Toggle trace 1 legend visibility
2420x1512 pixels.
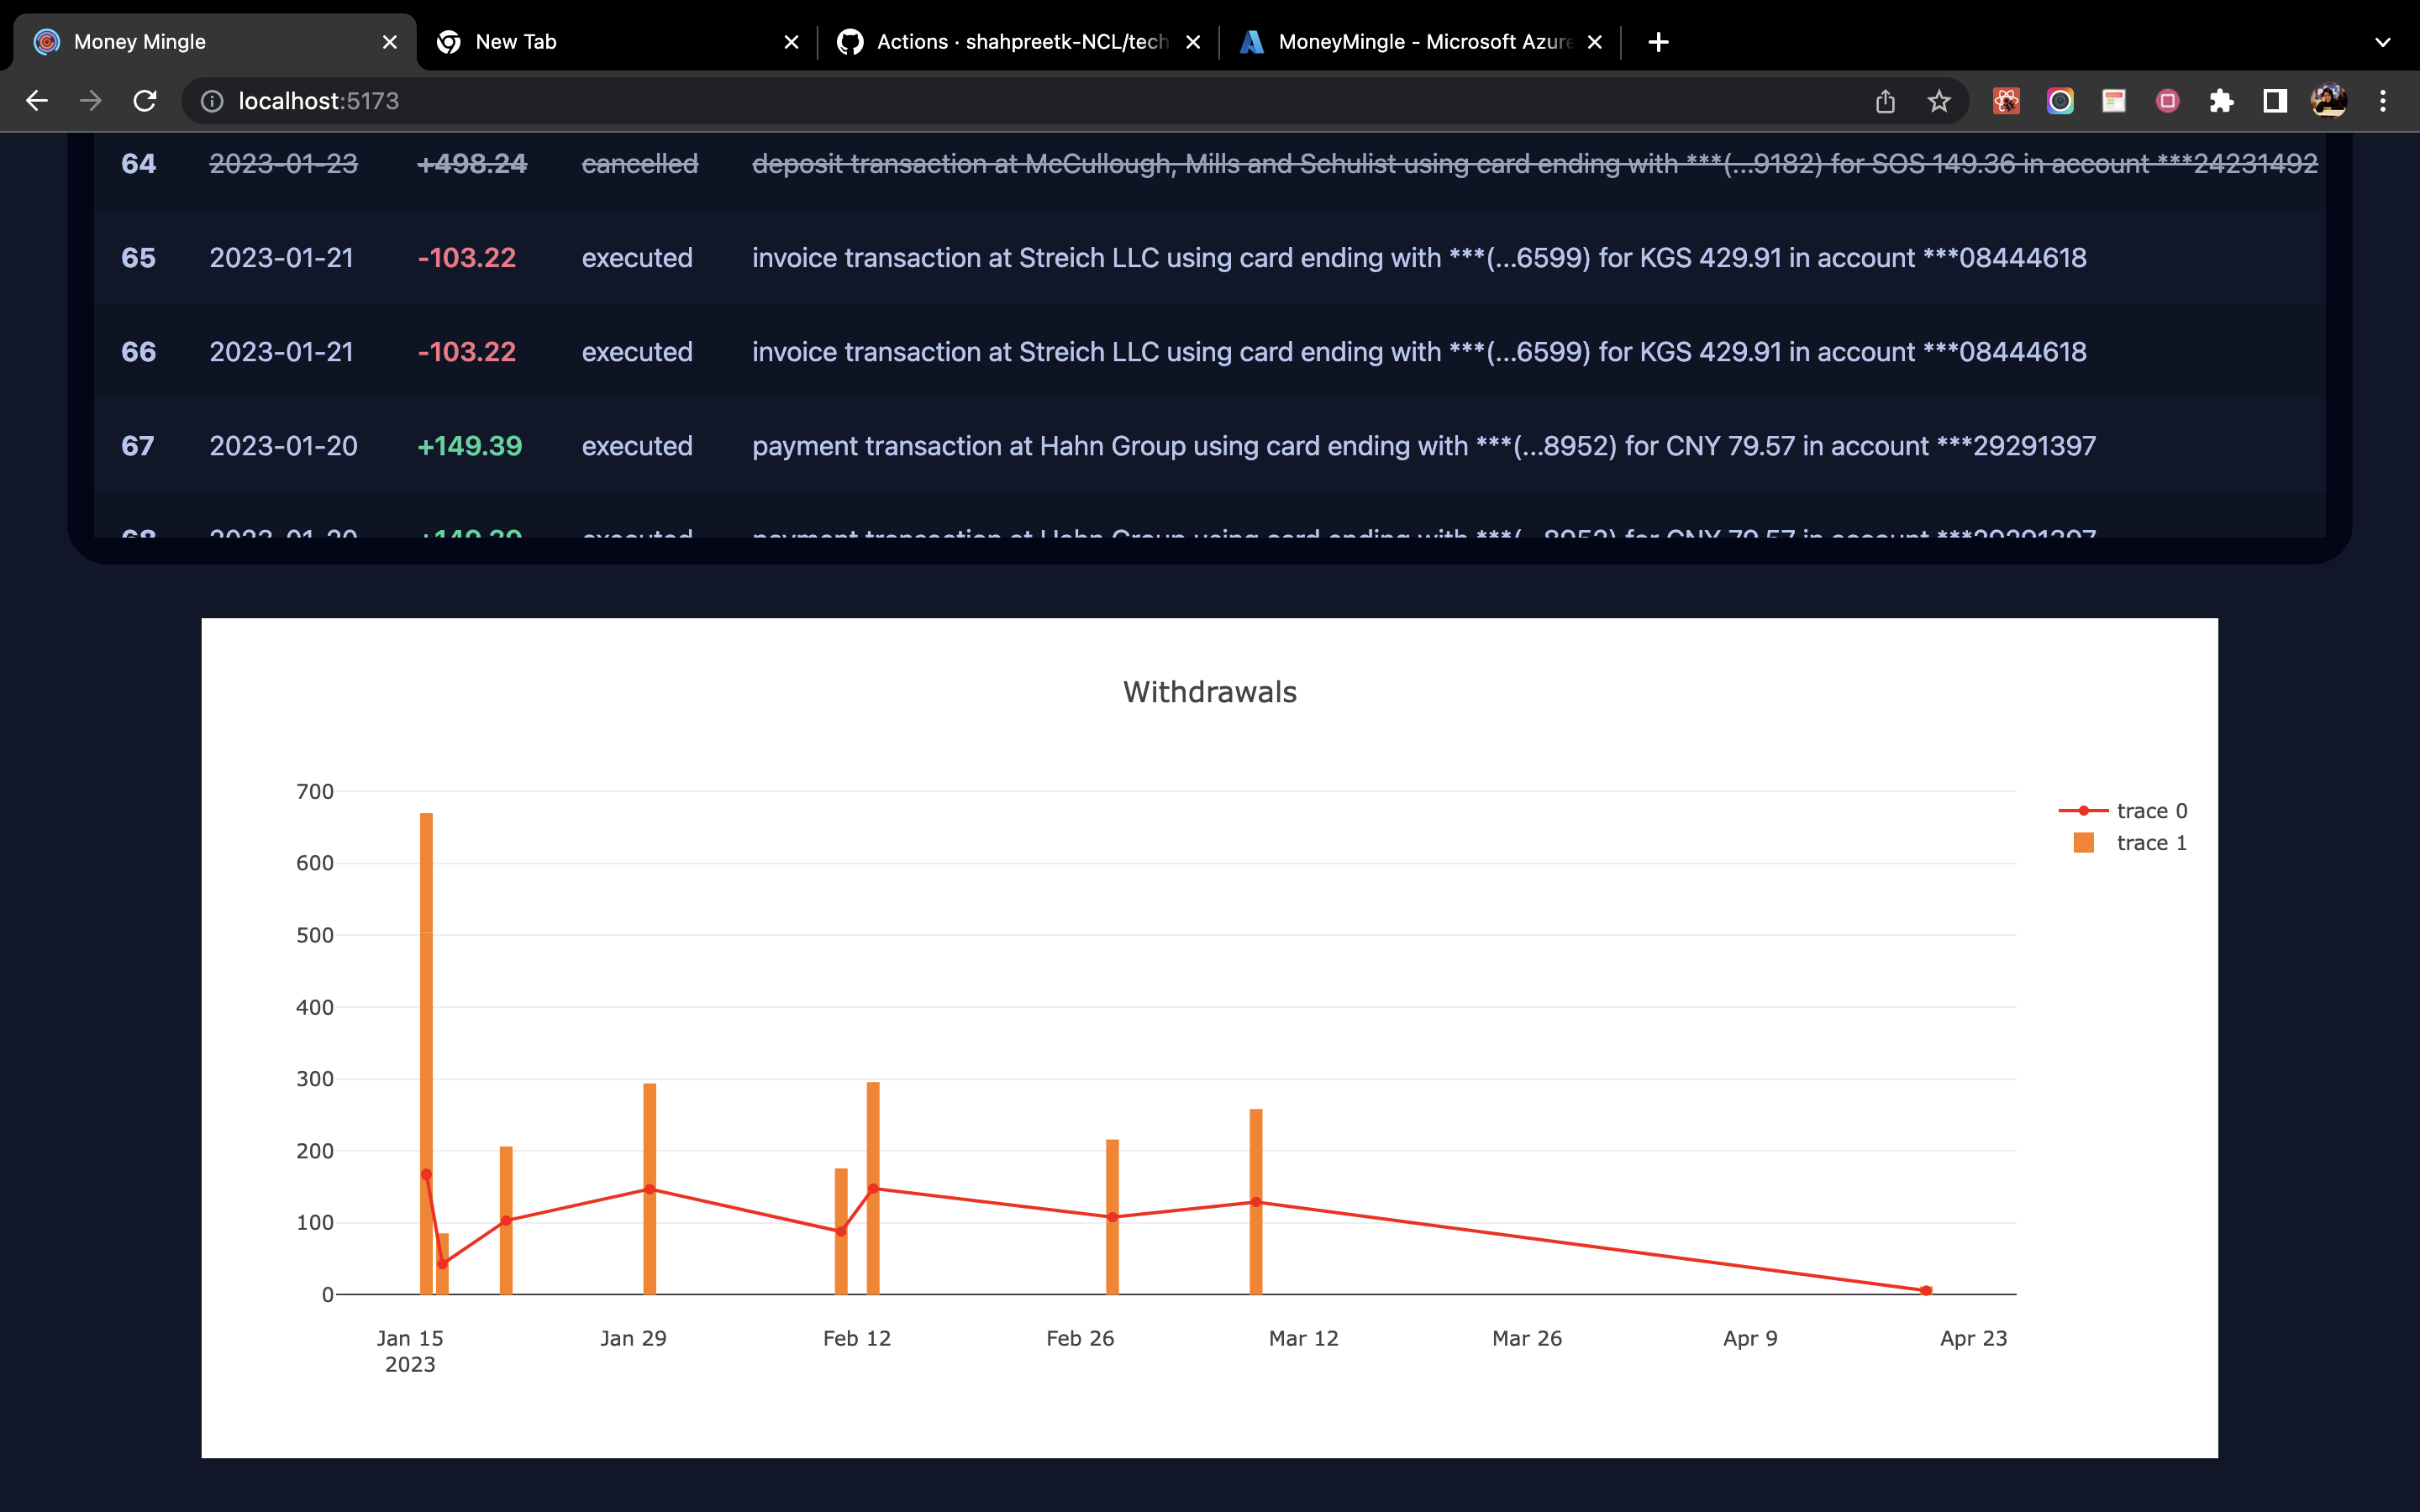2150,843
